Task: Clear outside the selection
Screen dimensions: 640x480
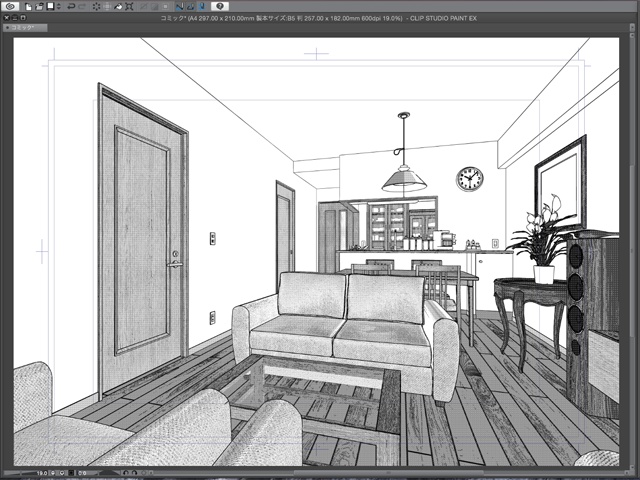Action: tap(107, 7)
